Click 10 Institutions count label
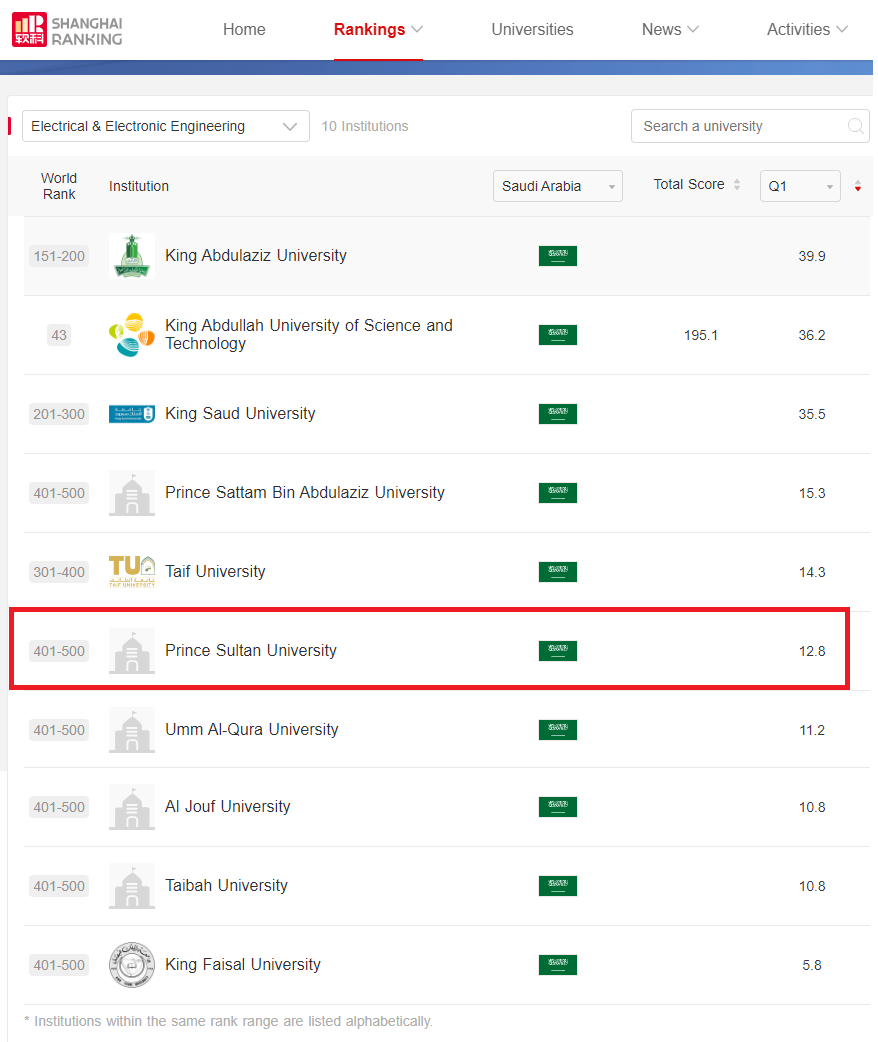The image size is (878, 1042). [365, 126]
